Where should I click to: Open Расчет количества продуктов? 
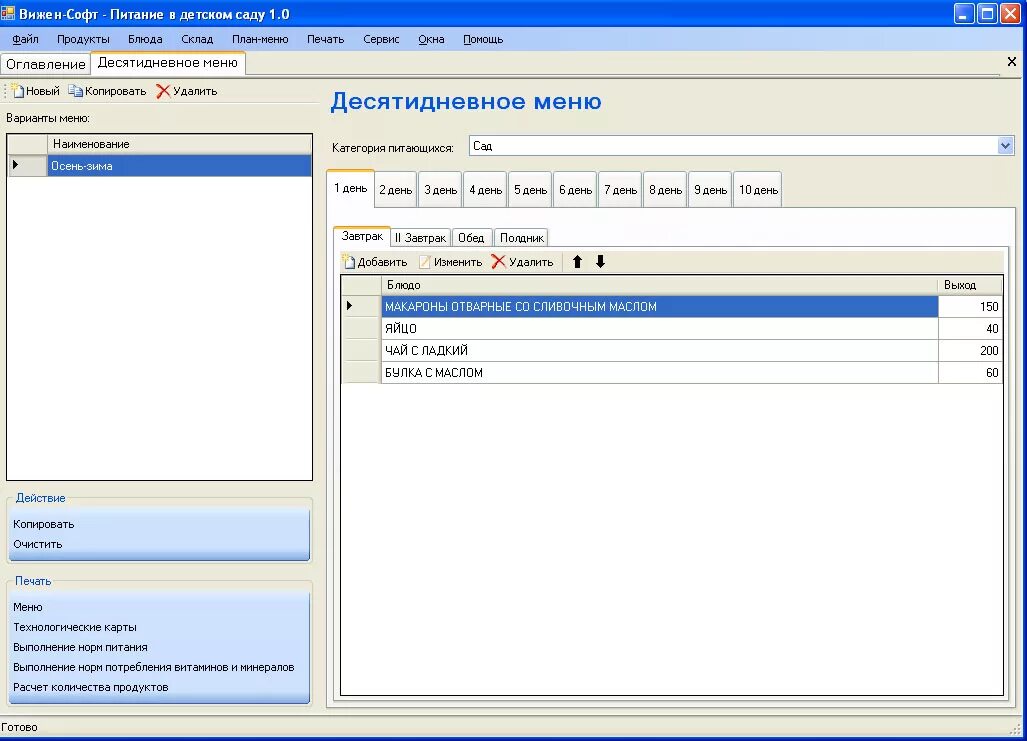pos(91,687)
